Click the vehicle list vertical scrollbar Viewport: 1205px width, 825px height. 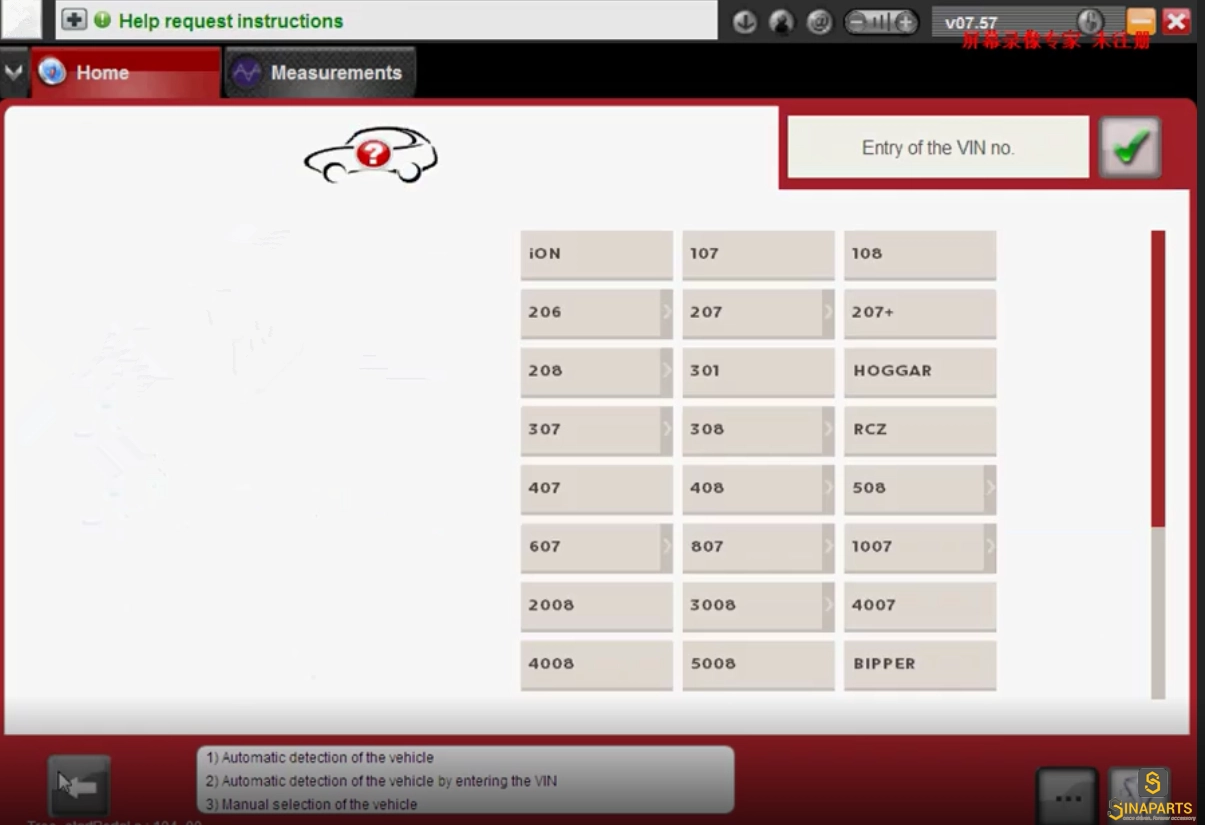tap(1158, 465)
